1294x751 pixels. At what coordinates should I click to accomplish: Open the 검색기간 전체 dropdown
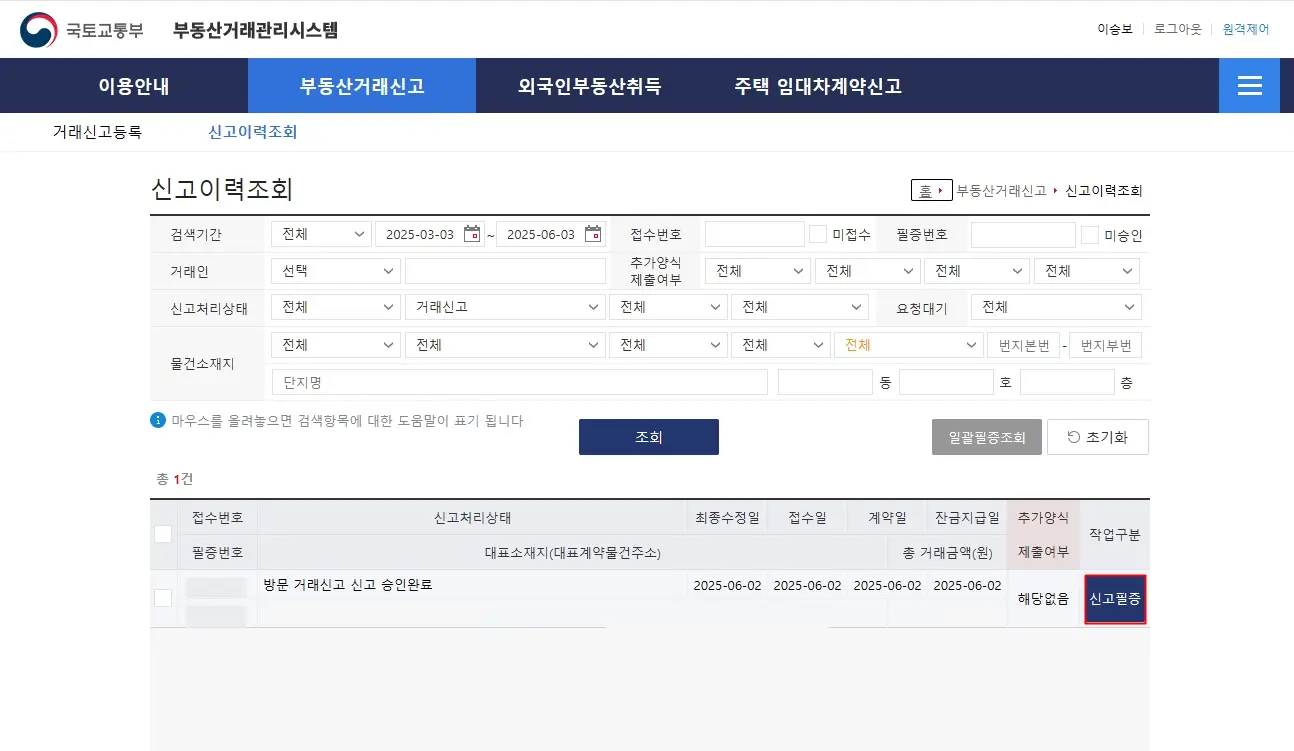(x=320, y=233)
